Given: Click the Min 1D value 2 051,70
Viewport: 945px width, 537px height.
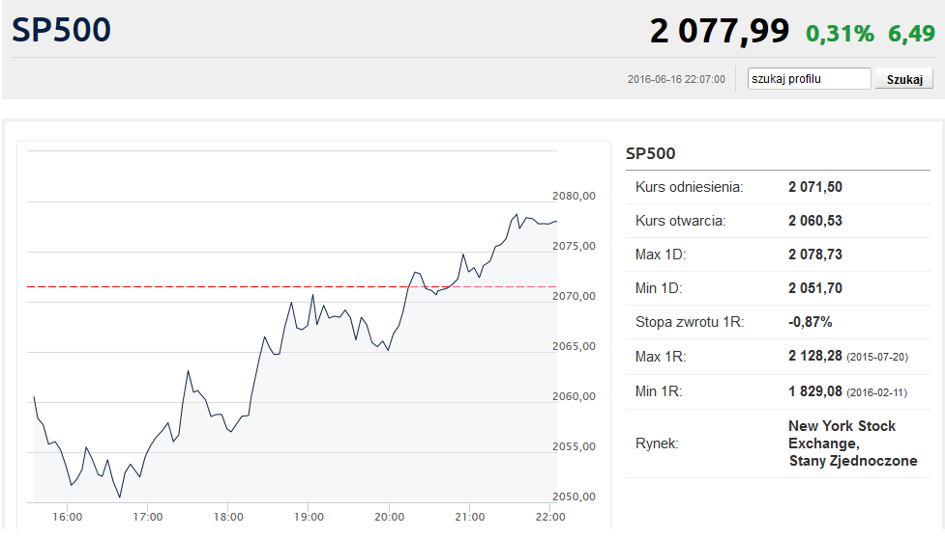Looking at the screenshot, I should [x=815, y=288].
